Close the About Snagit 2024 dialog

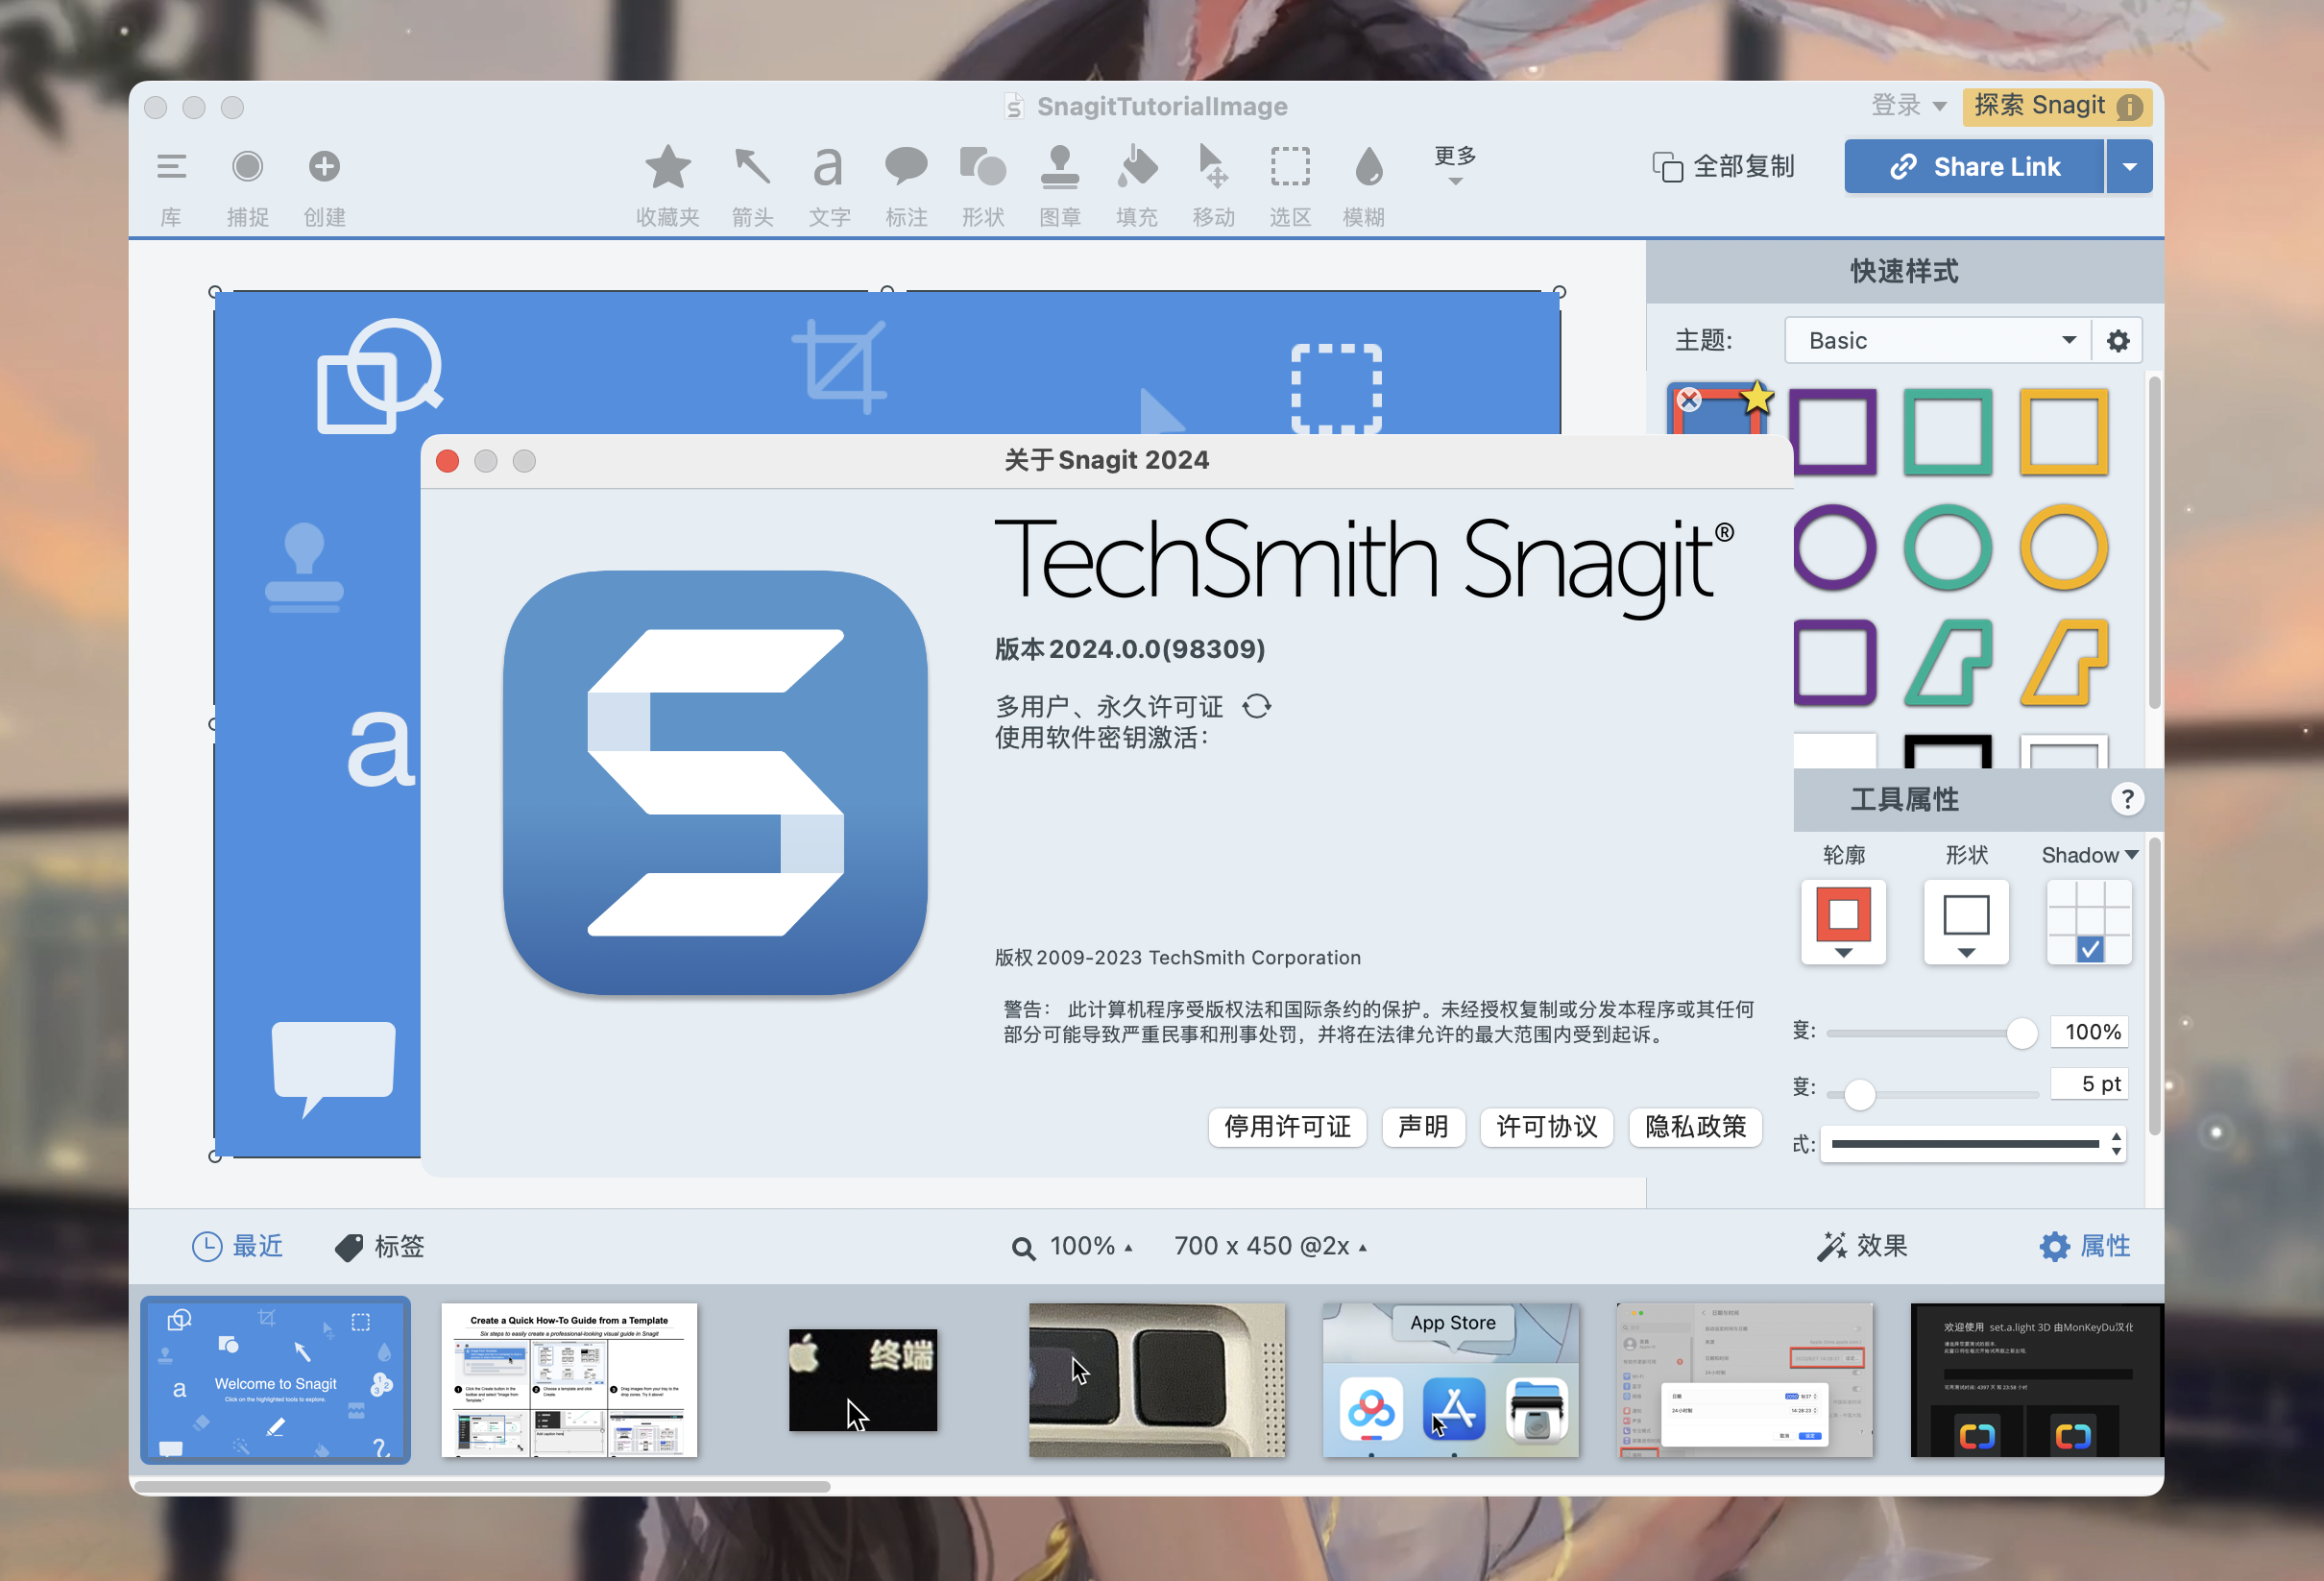coord(447,461)
